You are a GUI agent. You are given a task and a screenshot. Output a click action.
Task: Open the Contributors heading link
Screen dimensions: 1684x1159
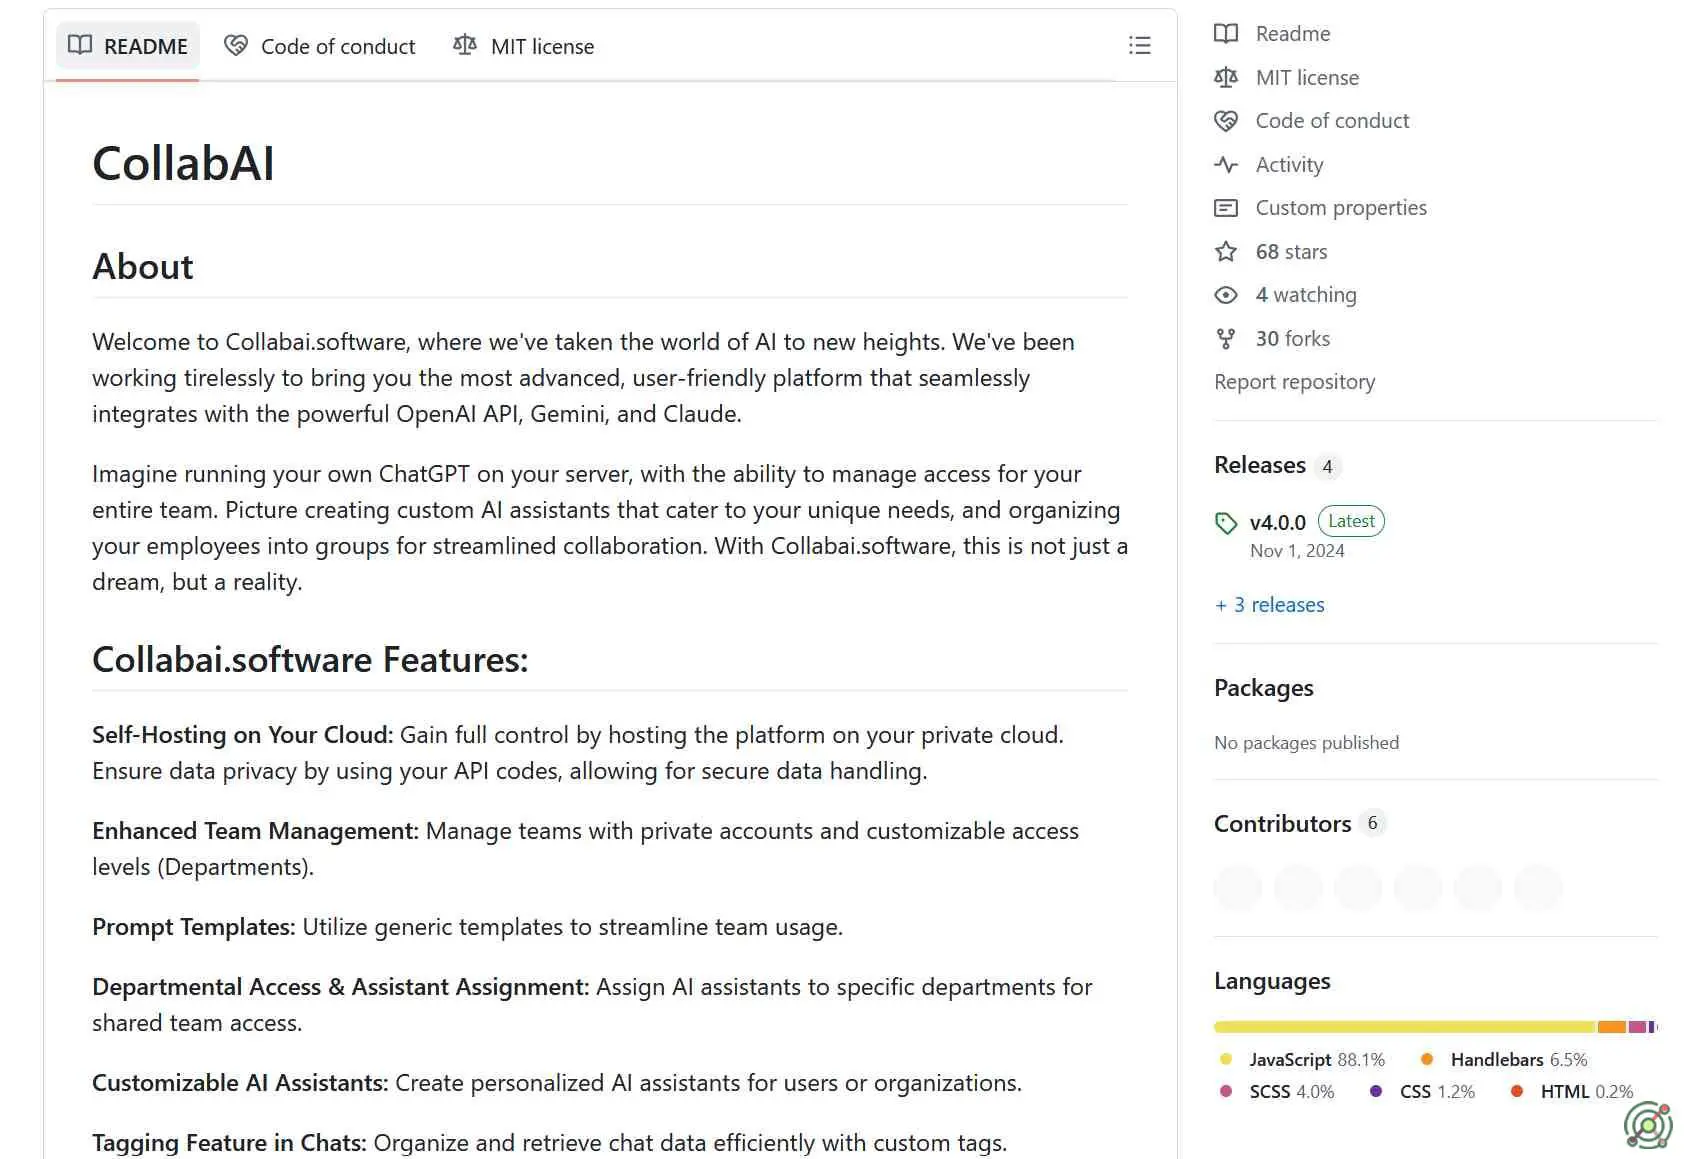coord(1282,823)
